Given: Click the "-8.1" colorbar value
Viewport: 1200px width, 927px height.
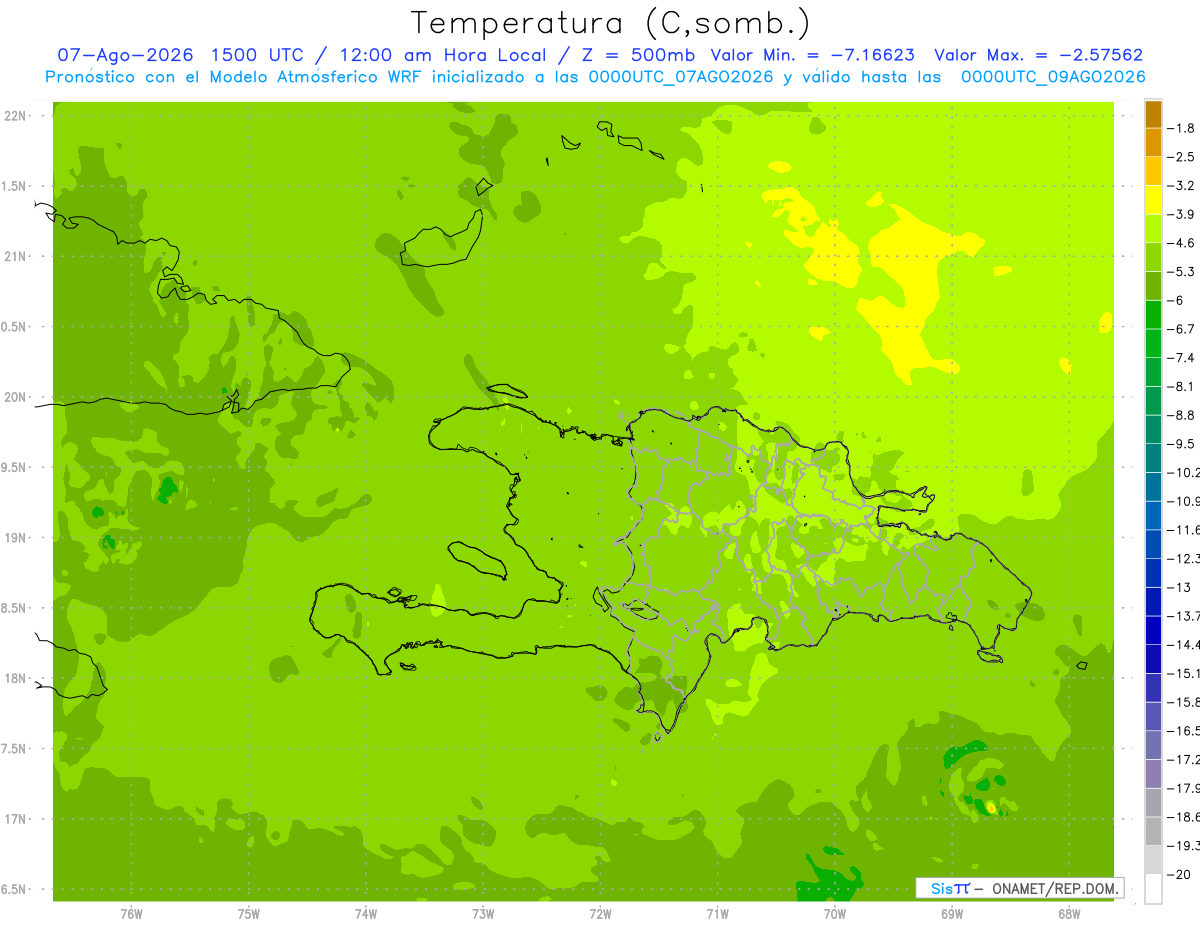Looking at the screenshot, I should 1183,386.
